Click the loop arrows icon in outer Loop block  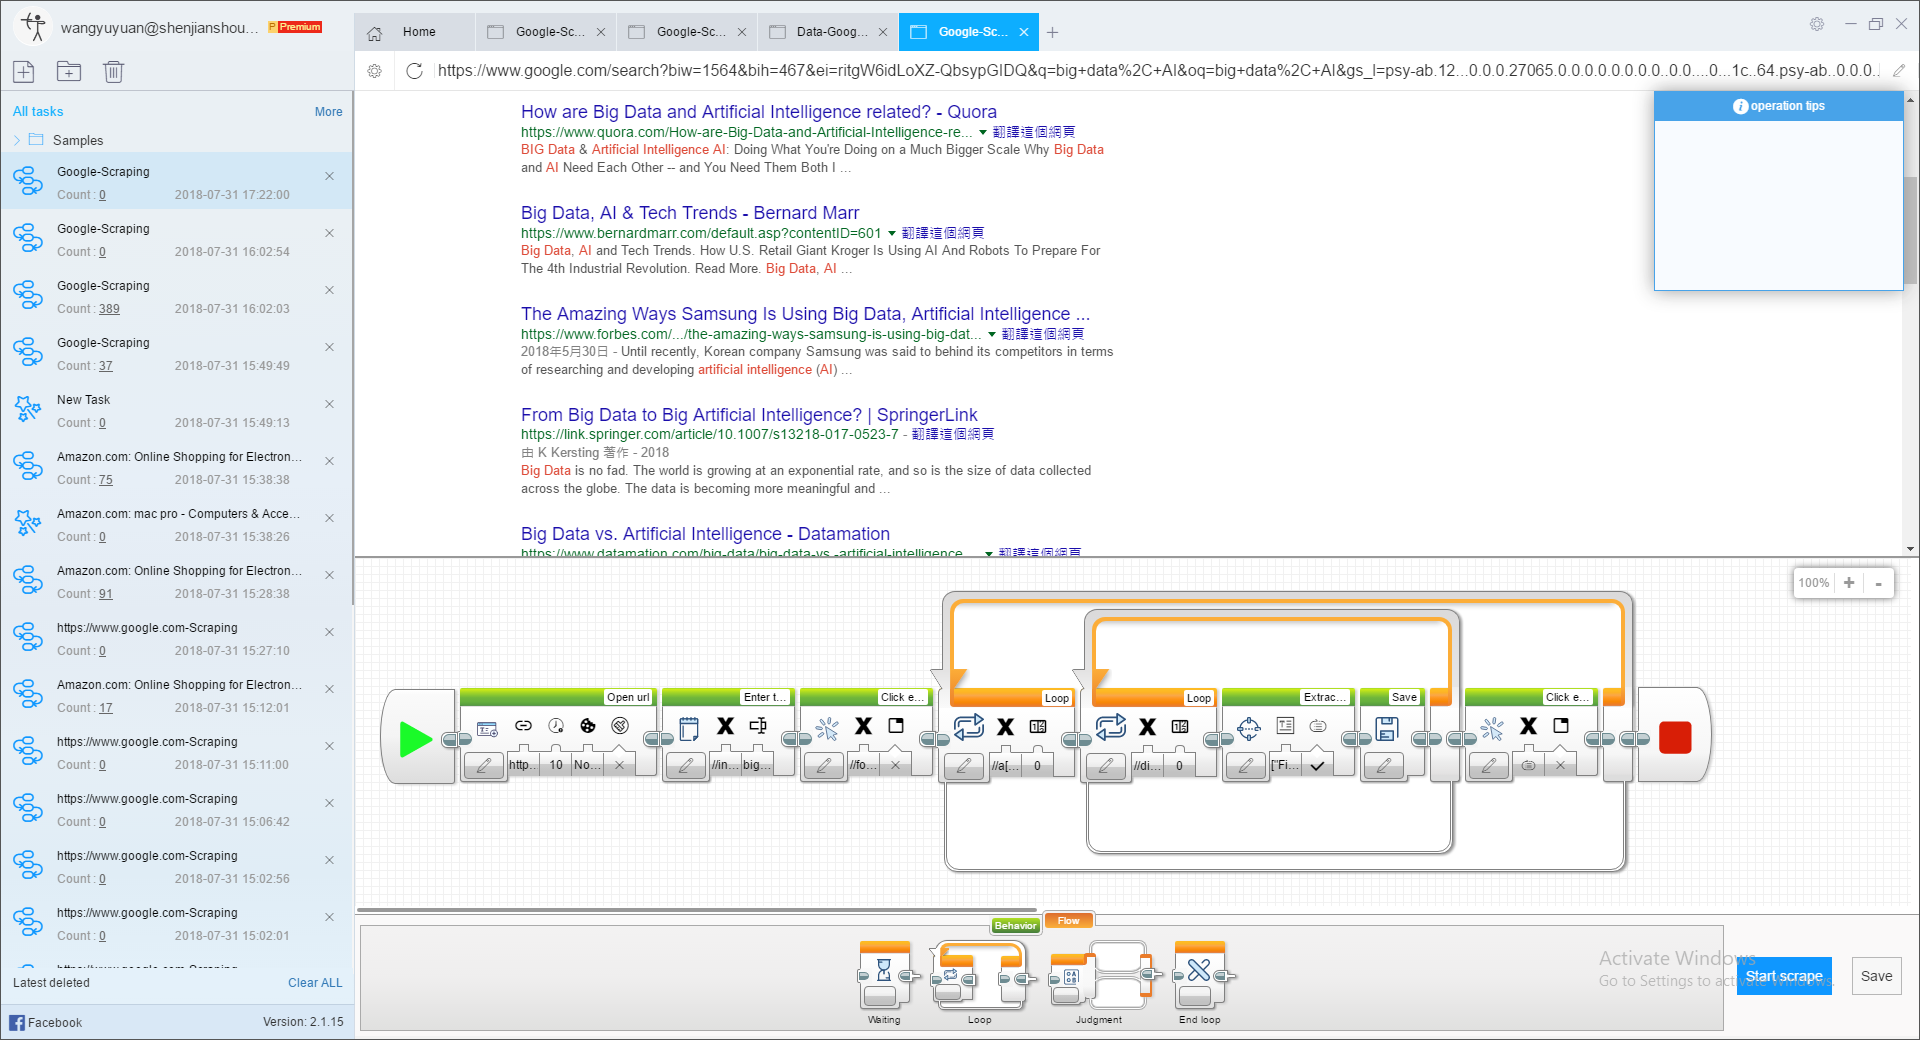pos(968,727)
